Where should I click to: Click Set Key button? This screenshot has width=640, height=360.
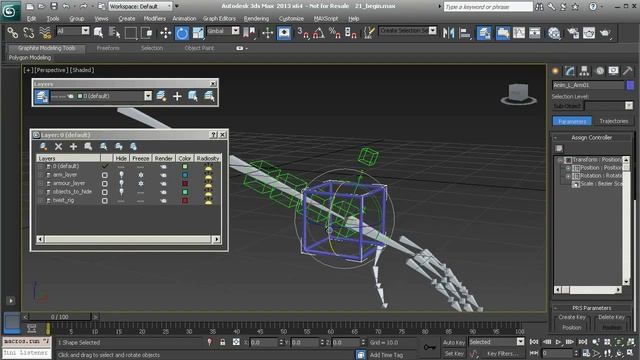[454, 353]
